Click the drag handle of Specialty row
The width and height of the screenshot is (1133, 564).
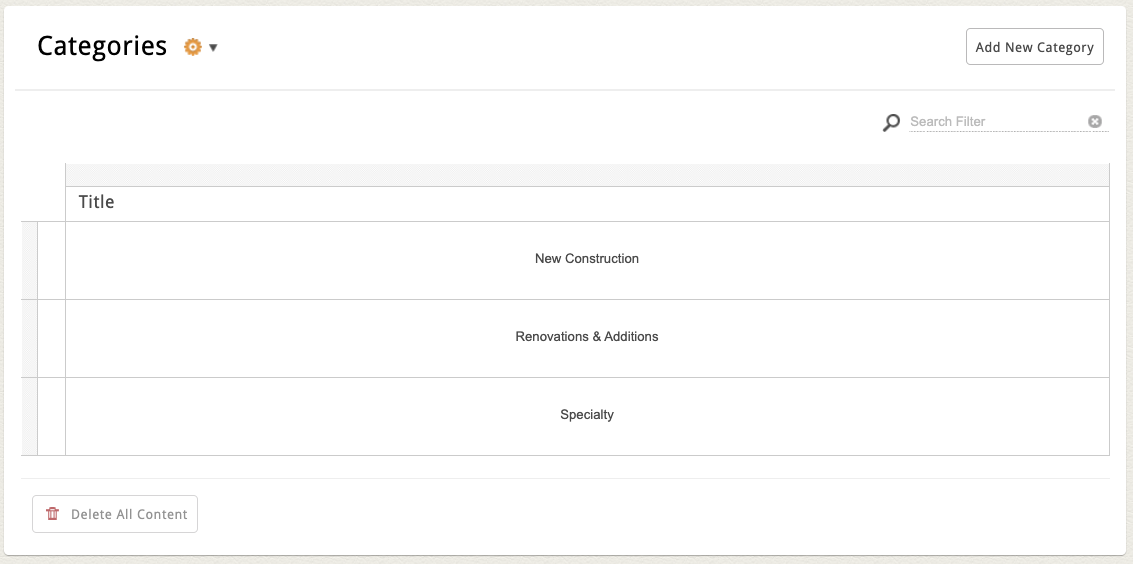click(29, 416)
